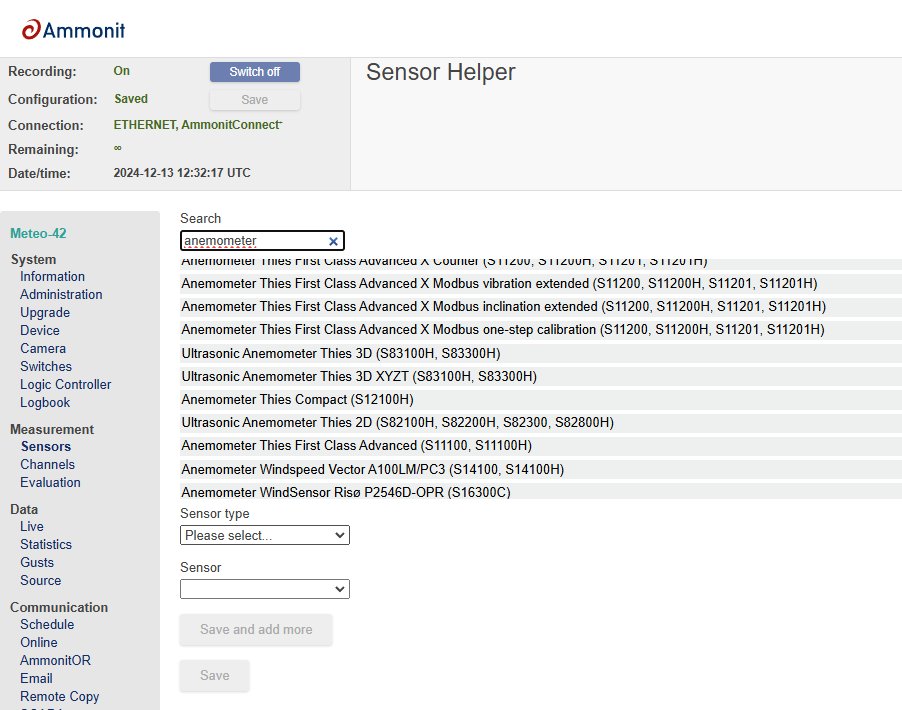The height and width of the screenshot is (710, 902).
Task: Pick Ultrasonic Anemometer Thies 2D result
Action: tap(541, 422)
